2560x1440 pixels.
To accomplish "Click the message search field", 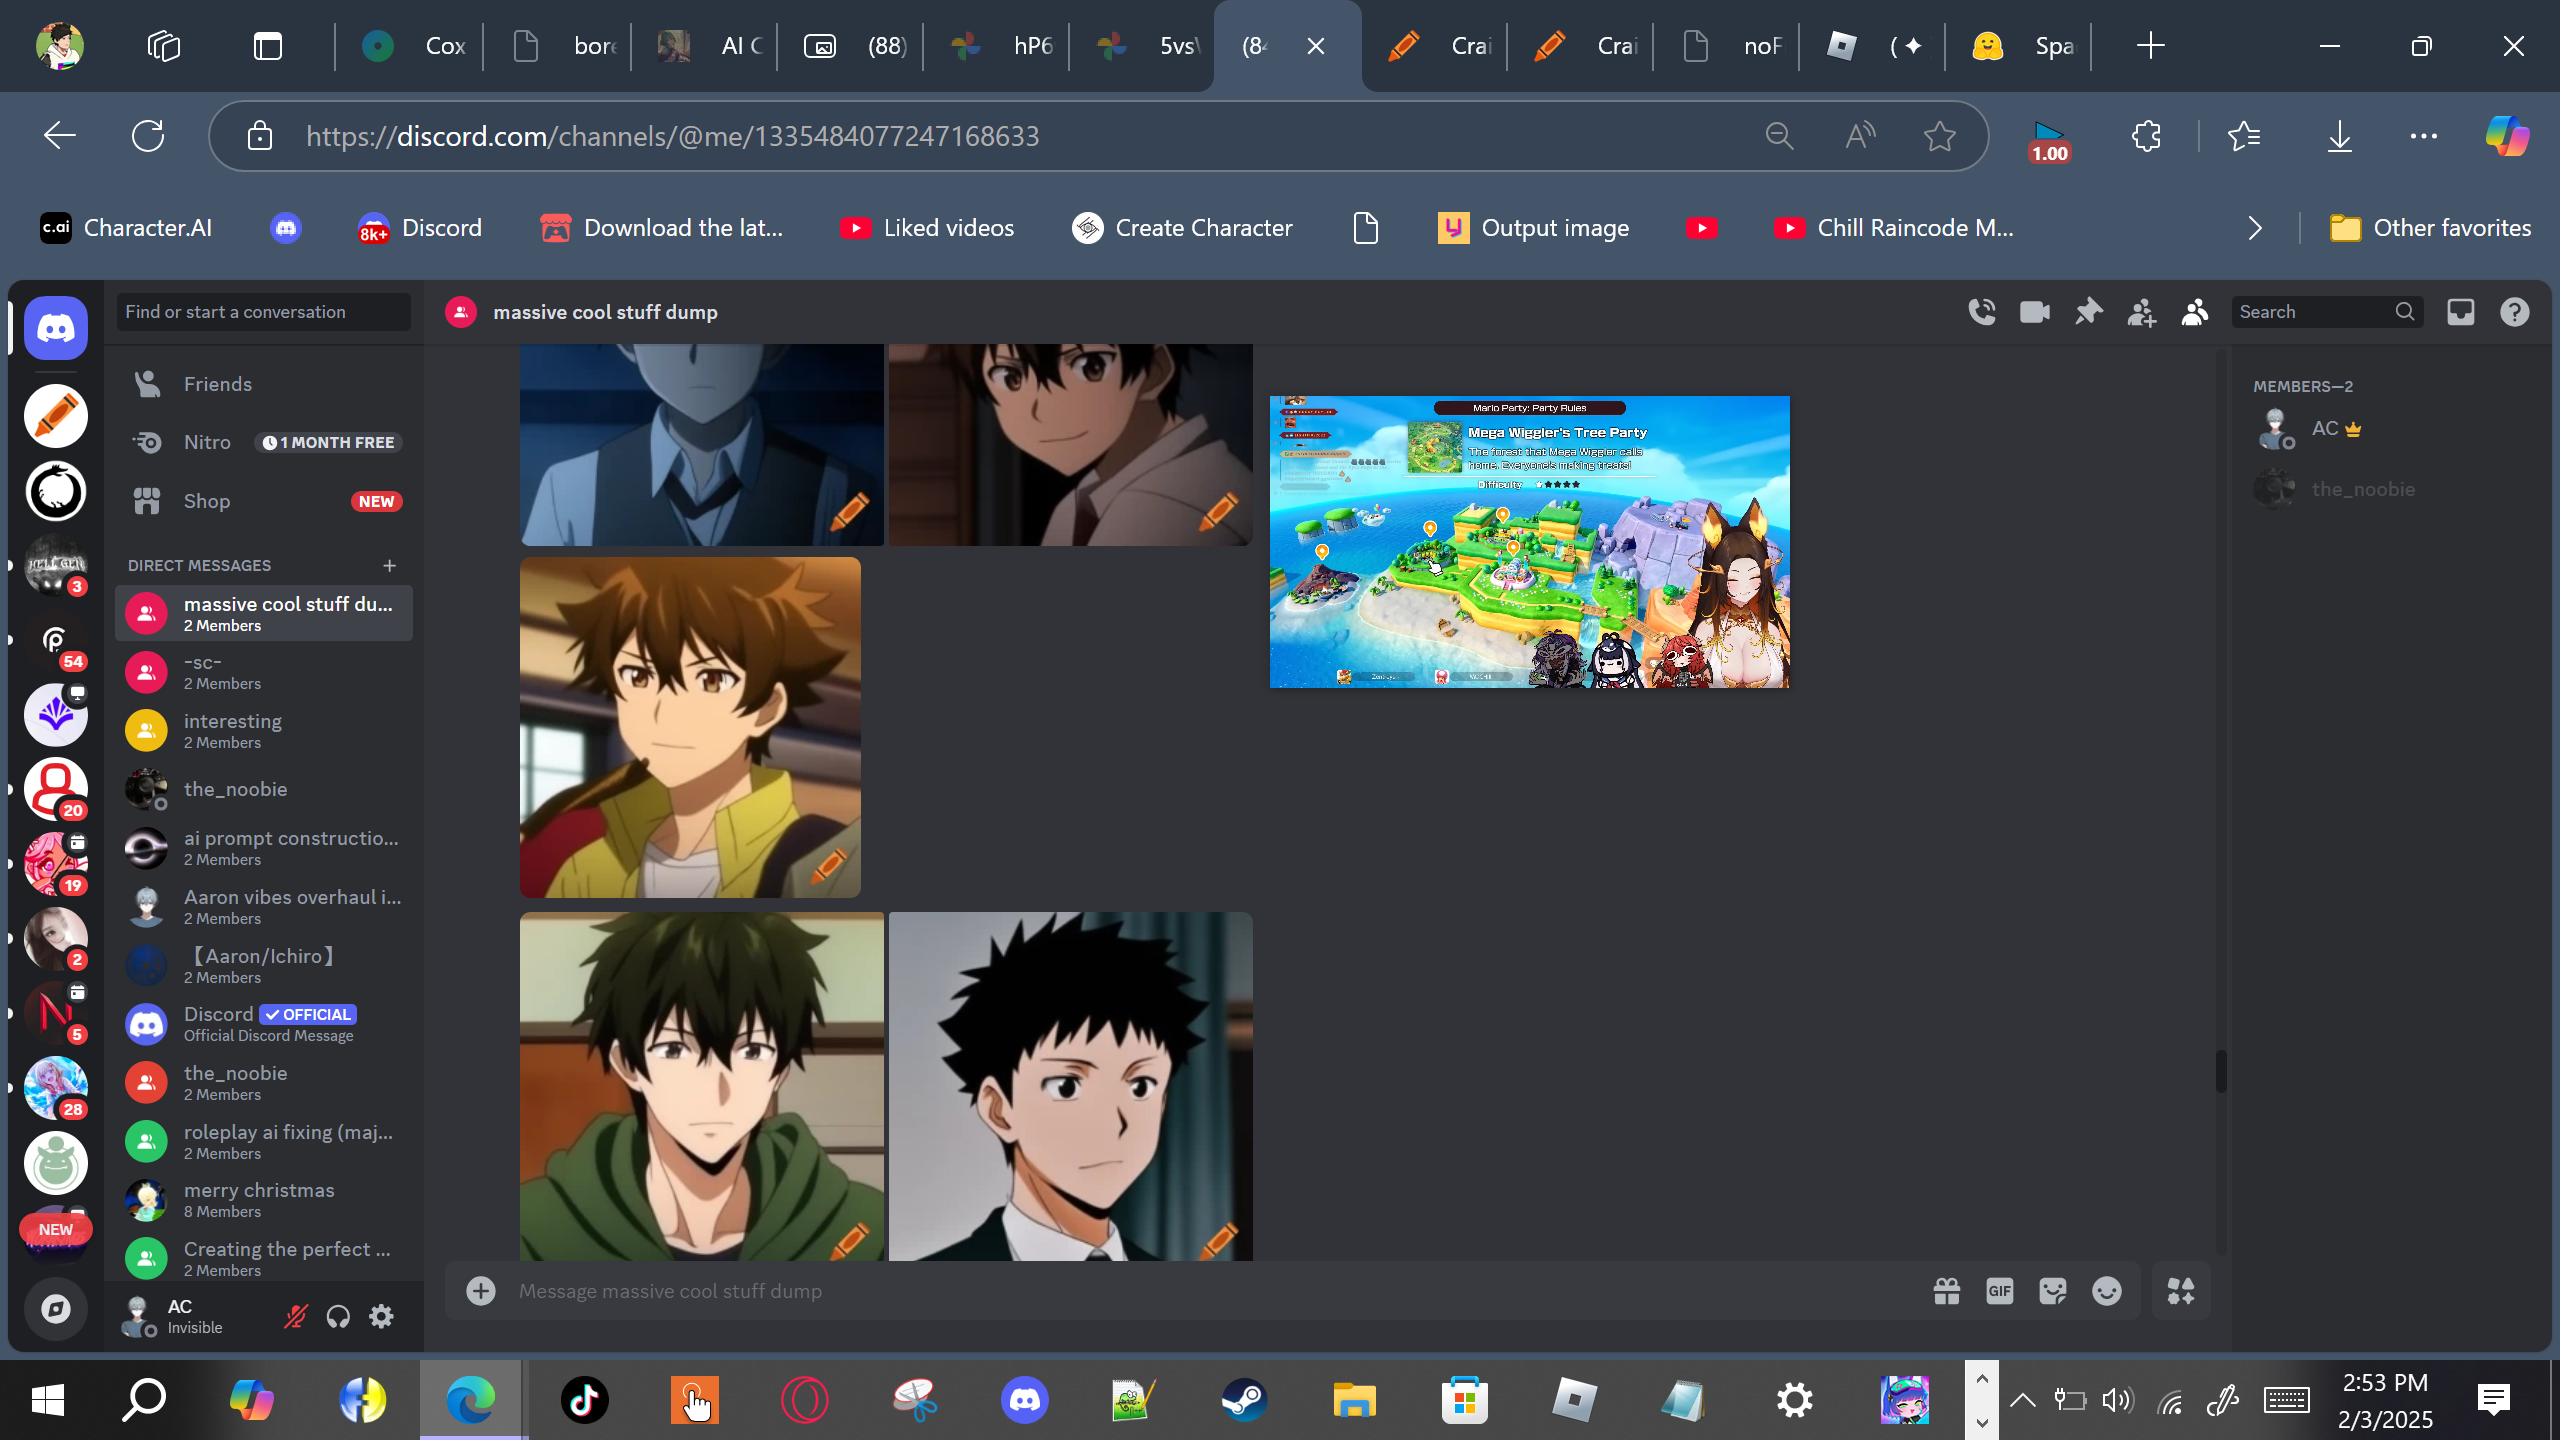I will (x=2327, y=312).
